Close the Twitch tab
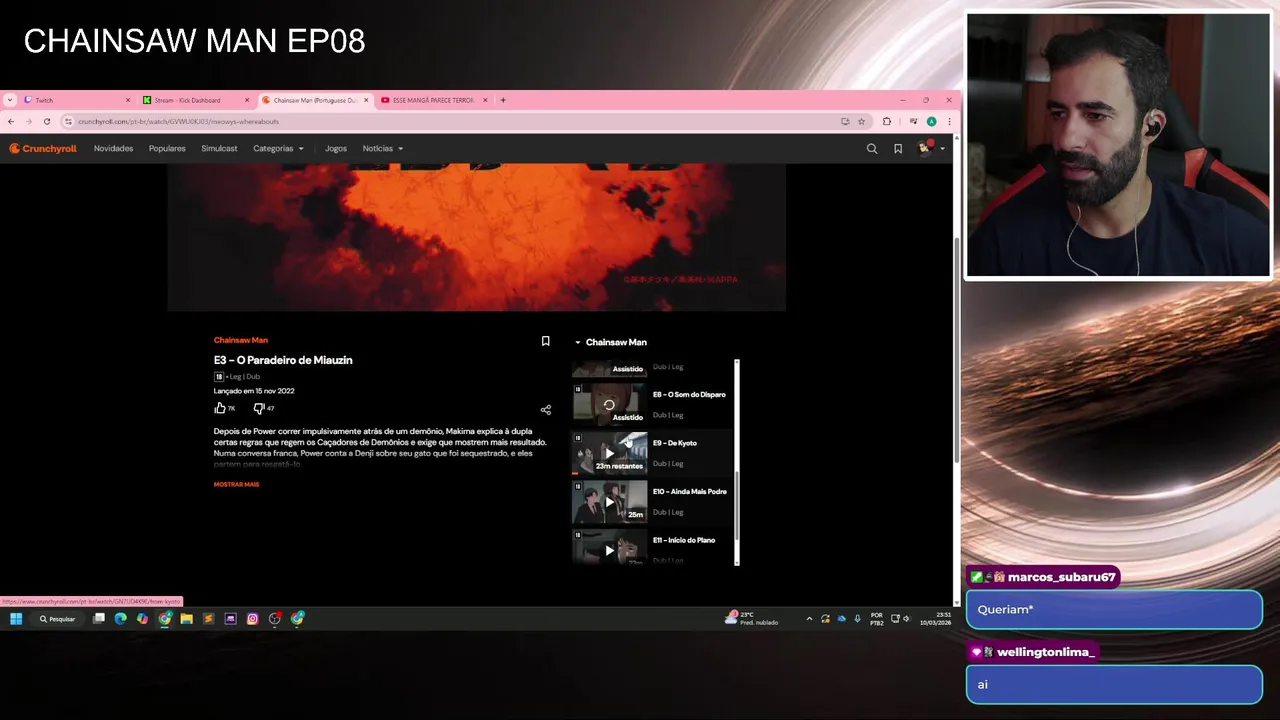The height and width of the screenshot is (720, 1280). [128, 100]
